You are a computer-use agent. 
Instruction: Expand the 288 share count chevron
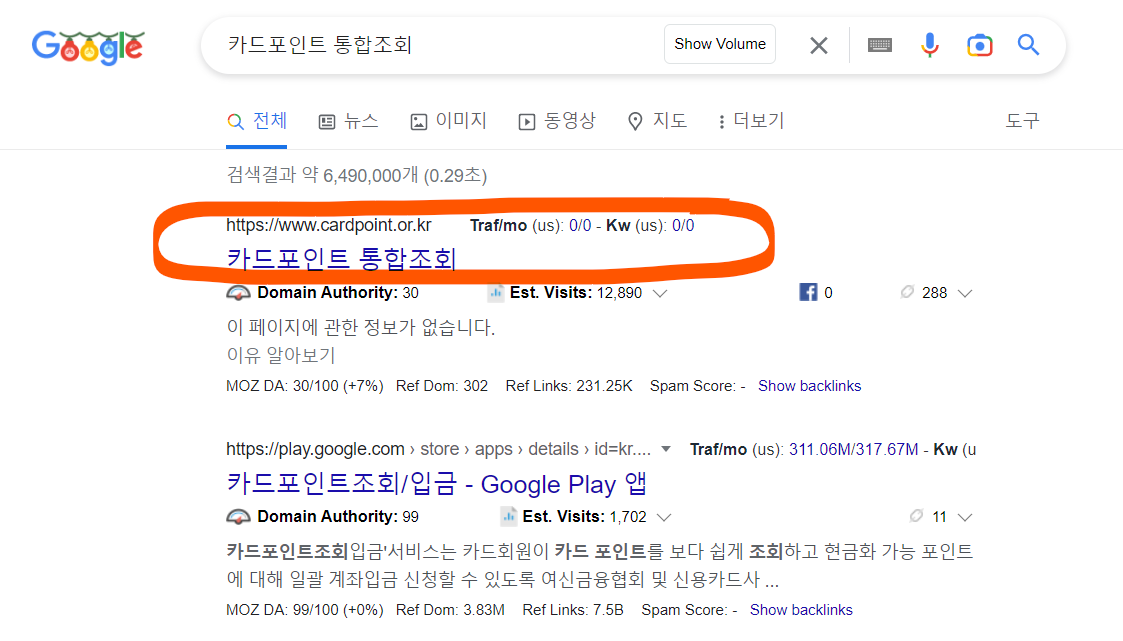click(x=965, y=293)
